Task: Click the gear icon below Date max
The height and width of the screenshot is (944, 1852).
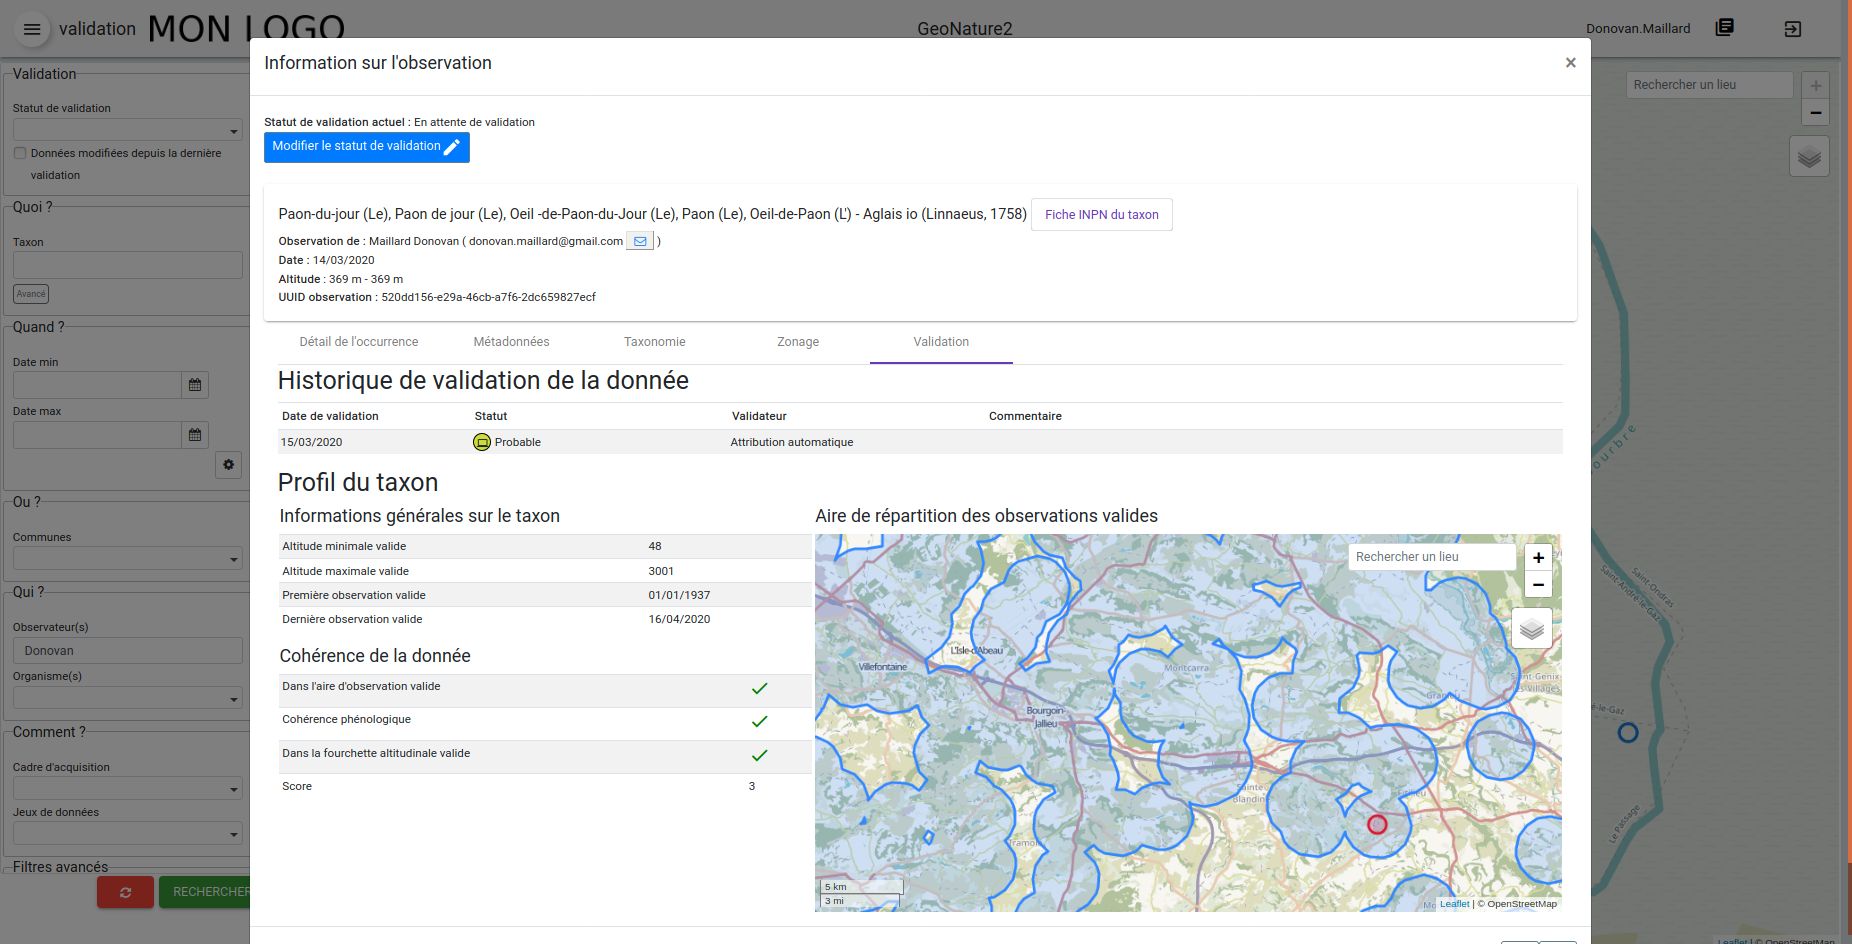Action: [228, 465]
